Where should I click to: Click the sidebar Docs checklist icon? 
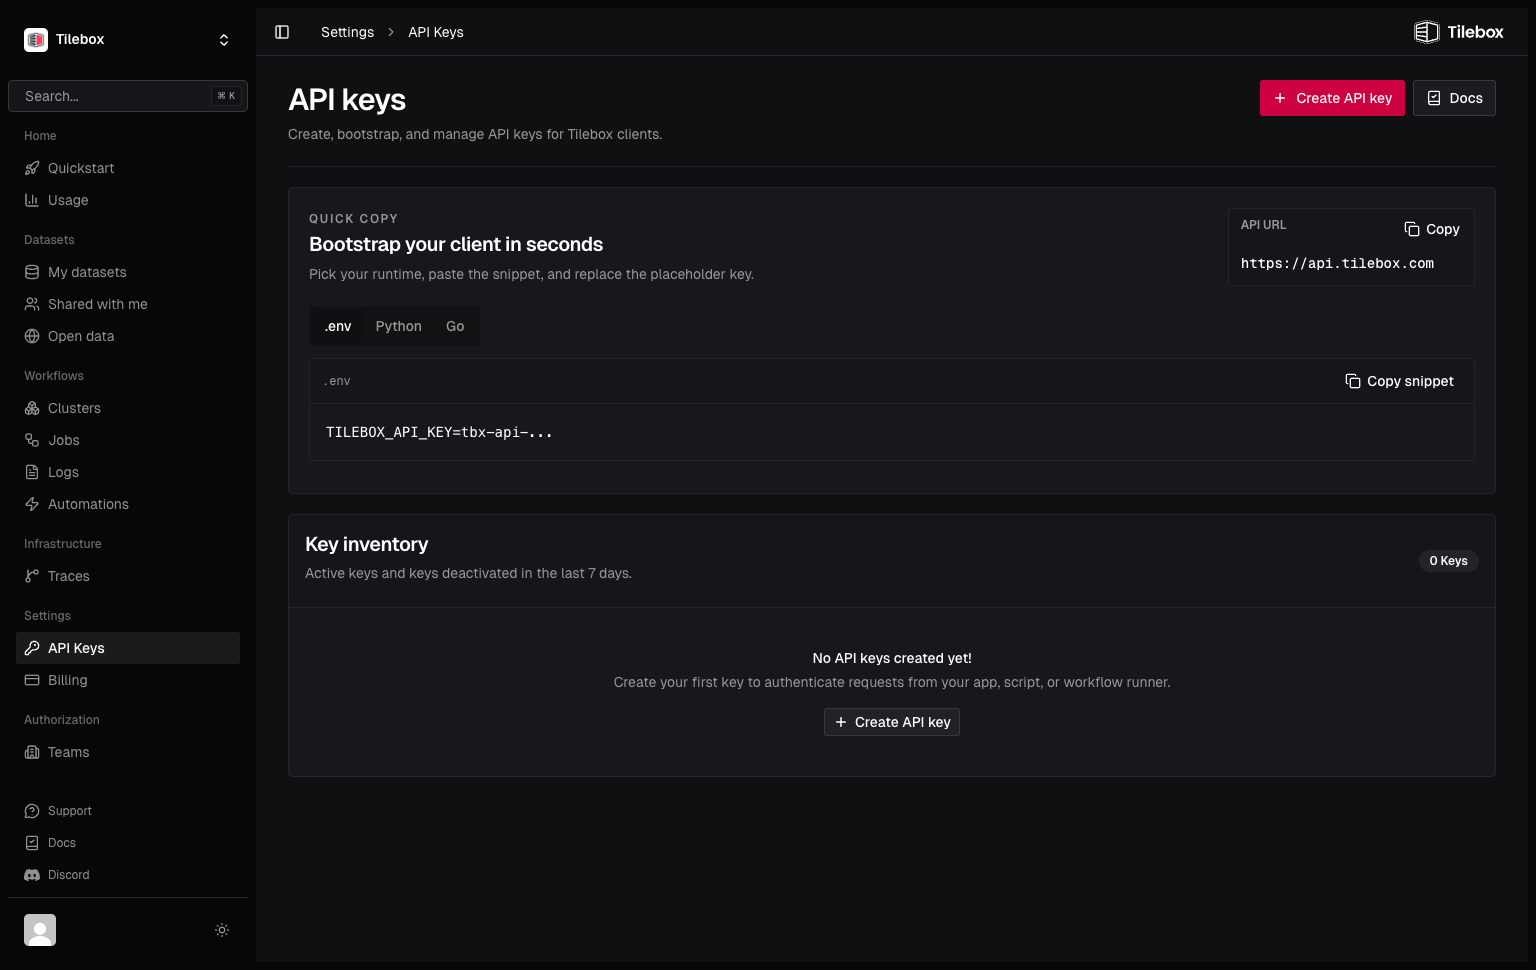point(32,843)
